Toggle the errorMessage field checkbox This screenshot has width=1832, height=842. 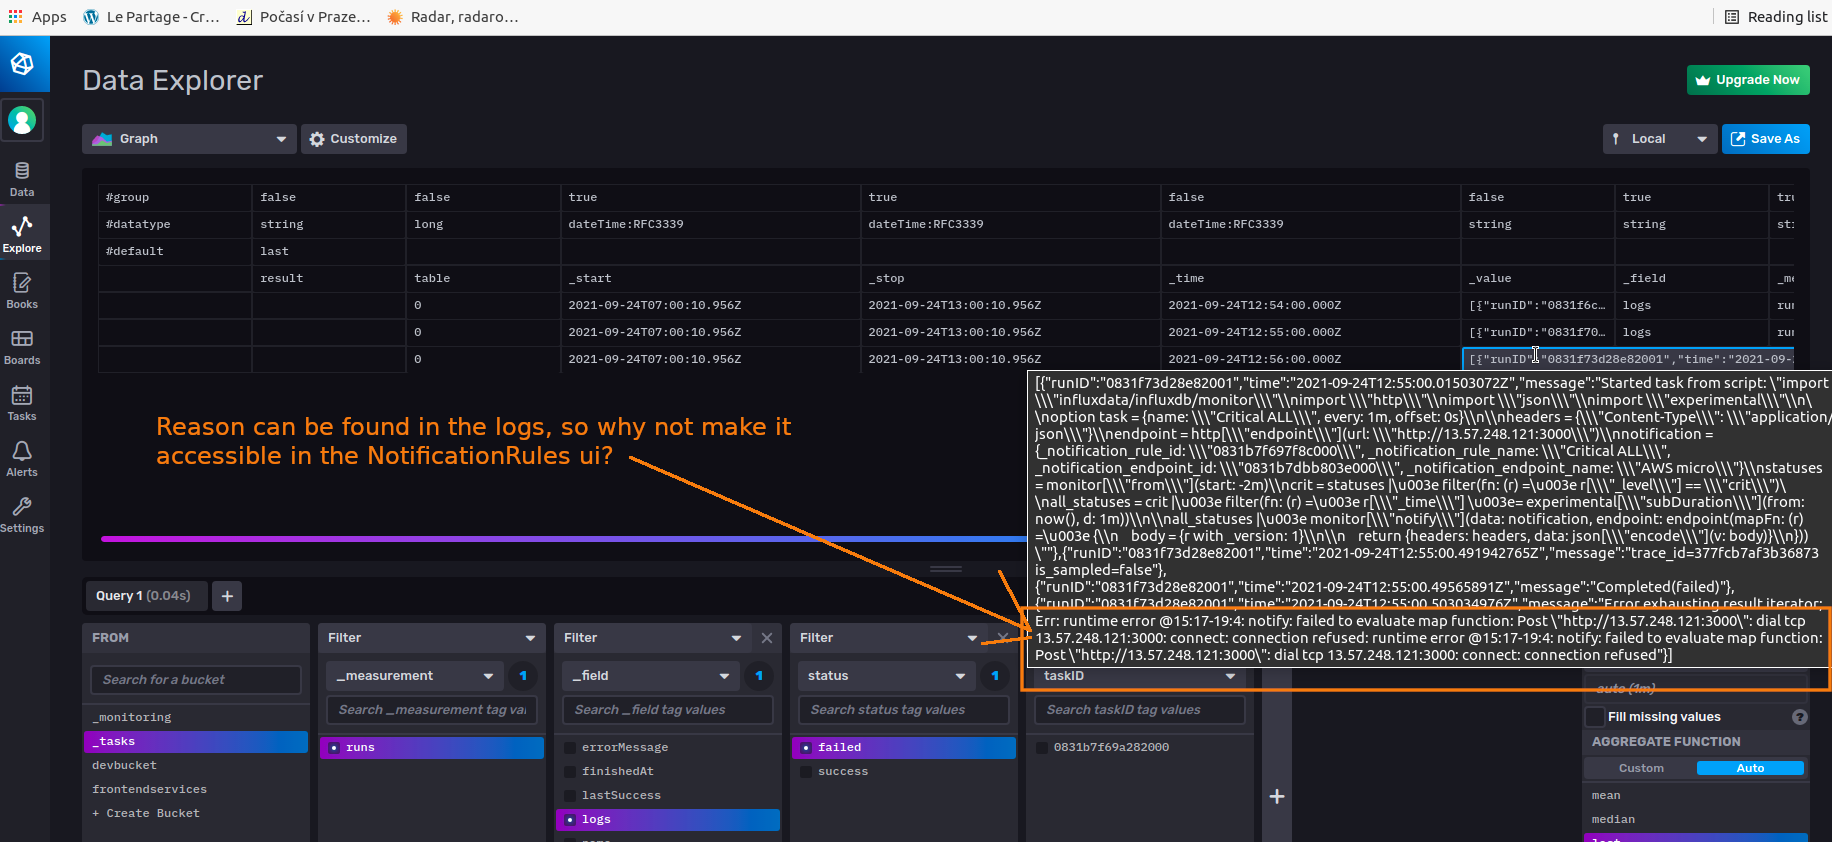570,747
